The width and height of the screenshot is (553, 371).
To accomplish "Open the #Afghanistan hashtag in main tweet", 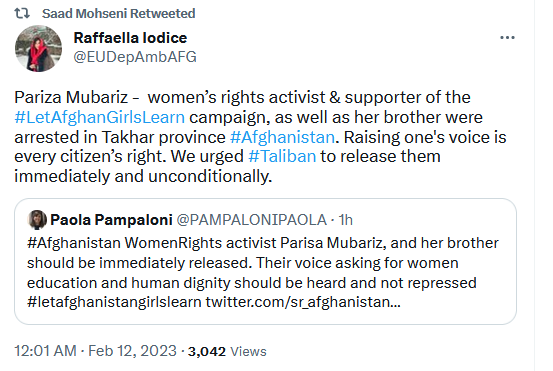I will 282,137.
